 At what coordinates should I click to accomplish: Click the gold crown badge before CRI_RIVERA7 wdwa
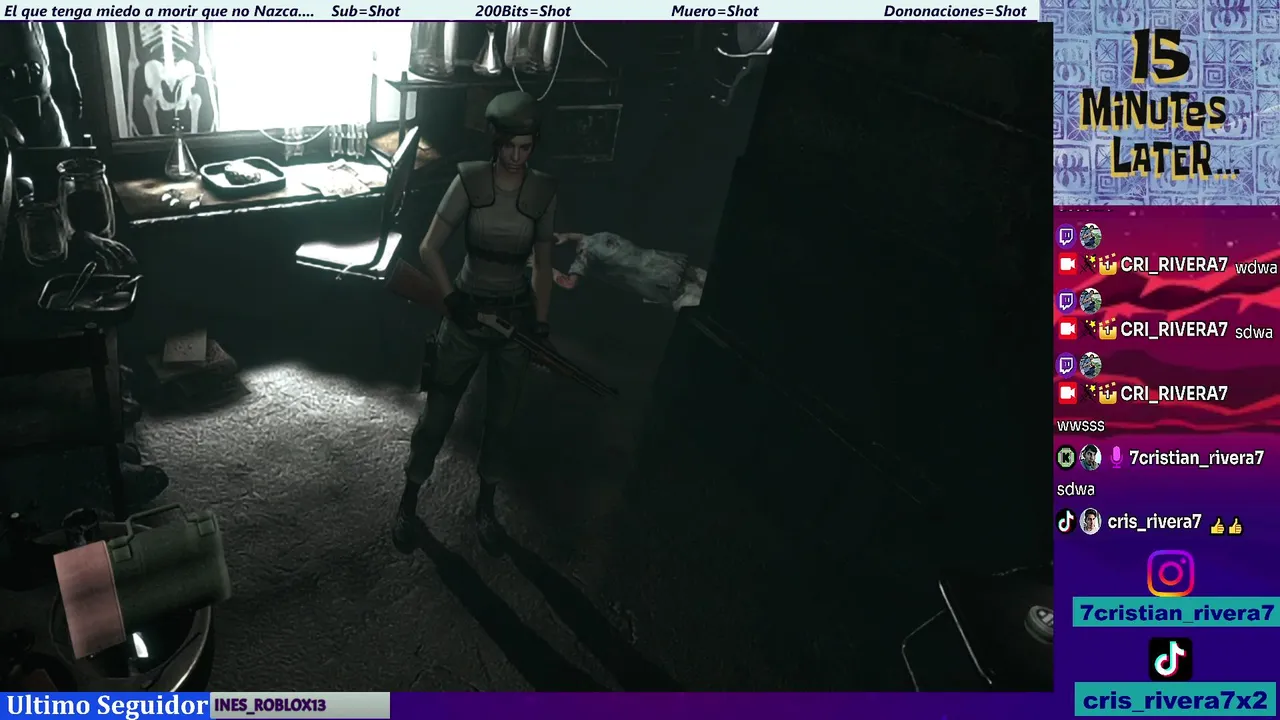[1107, 265]
